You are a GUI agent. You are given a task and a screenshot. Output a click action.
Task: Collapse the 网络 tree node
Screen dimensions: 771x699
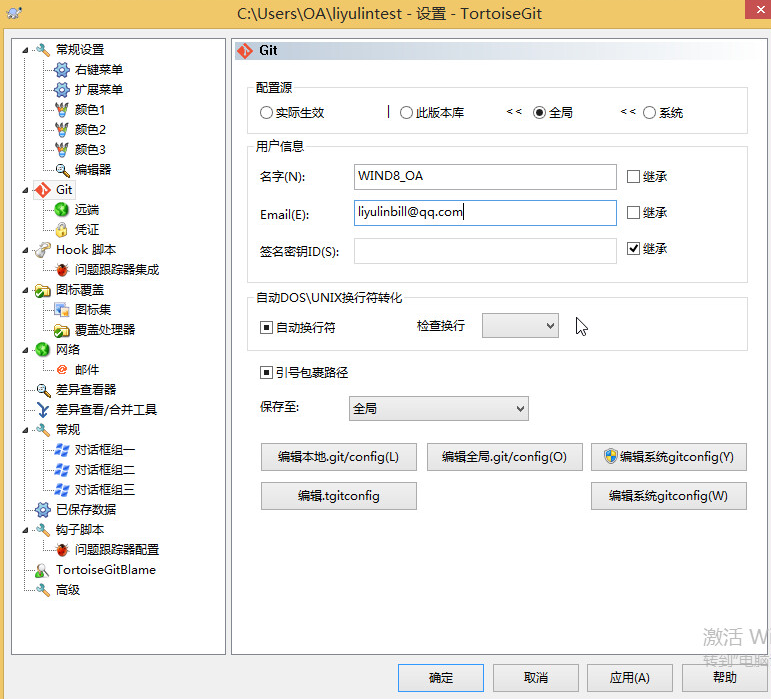[25, 350]
